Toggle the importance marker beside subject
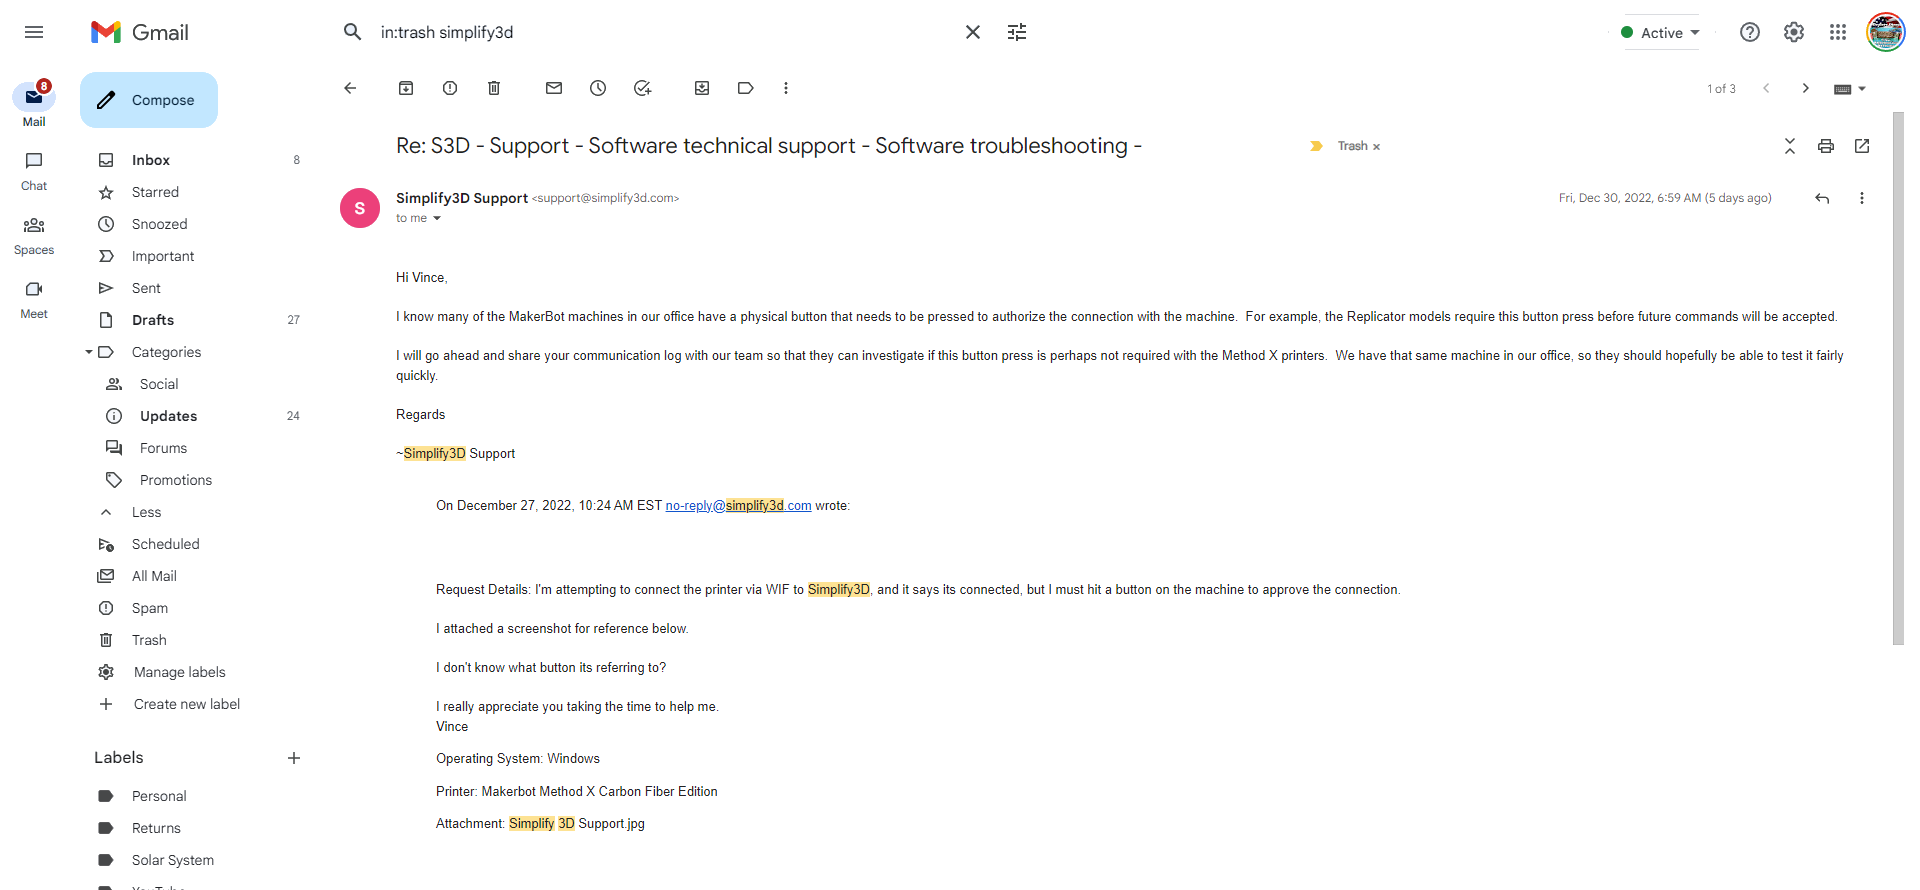The height and width of the screenshot is (890, 1920). 1316,146
